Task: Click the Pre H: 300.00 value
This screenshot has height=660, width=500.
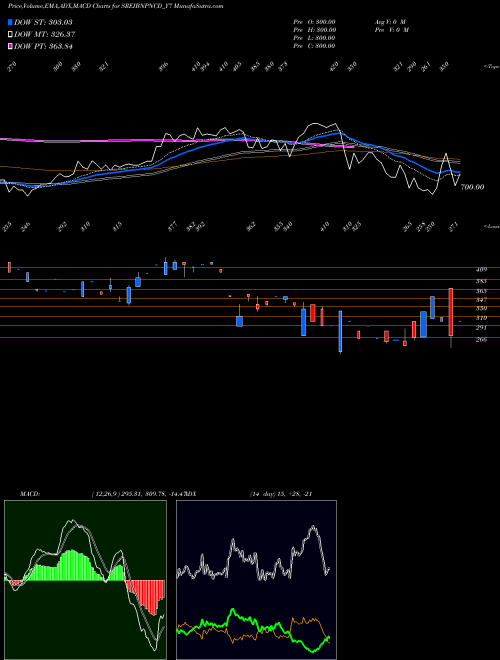Action: (314, 30)
